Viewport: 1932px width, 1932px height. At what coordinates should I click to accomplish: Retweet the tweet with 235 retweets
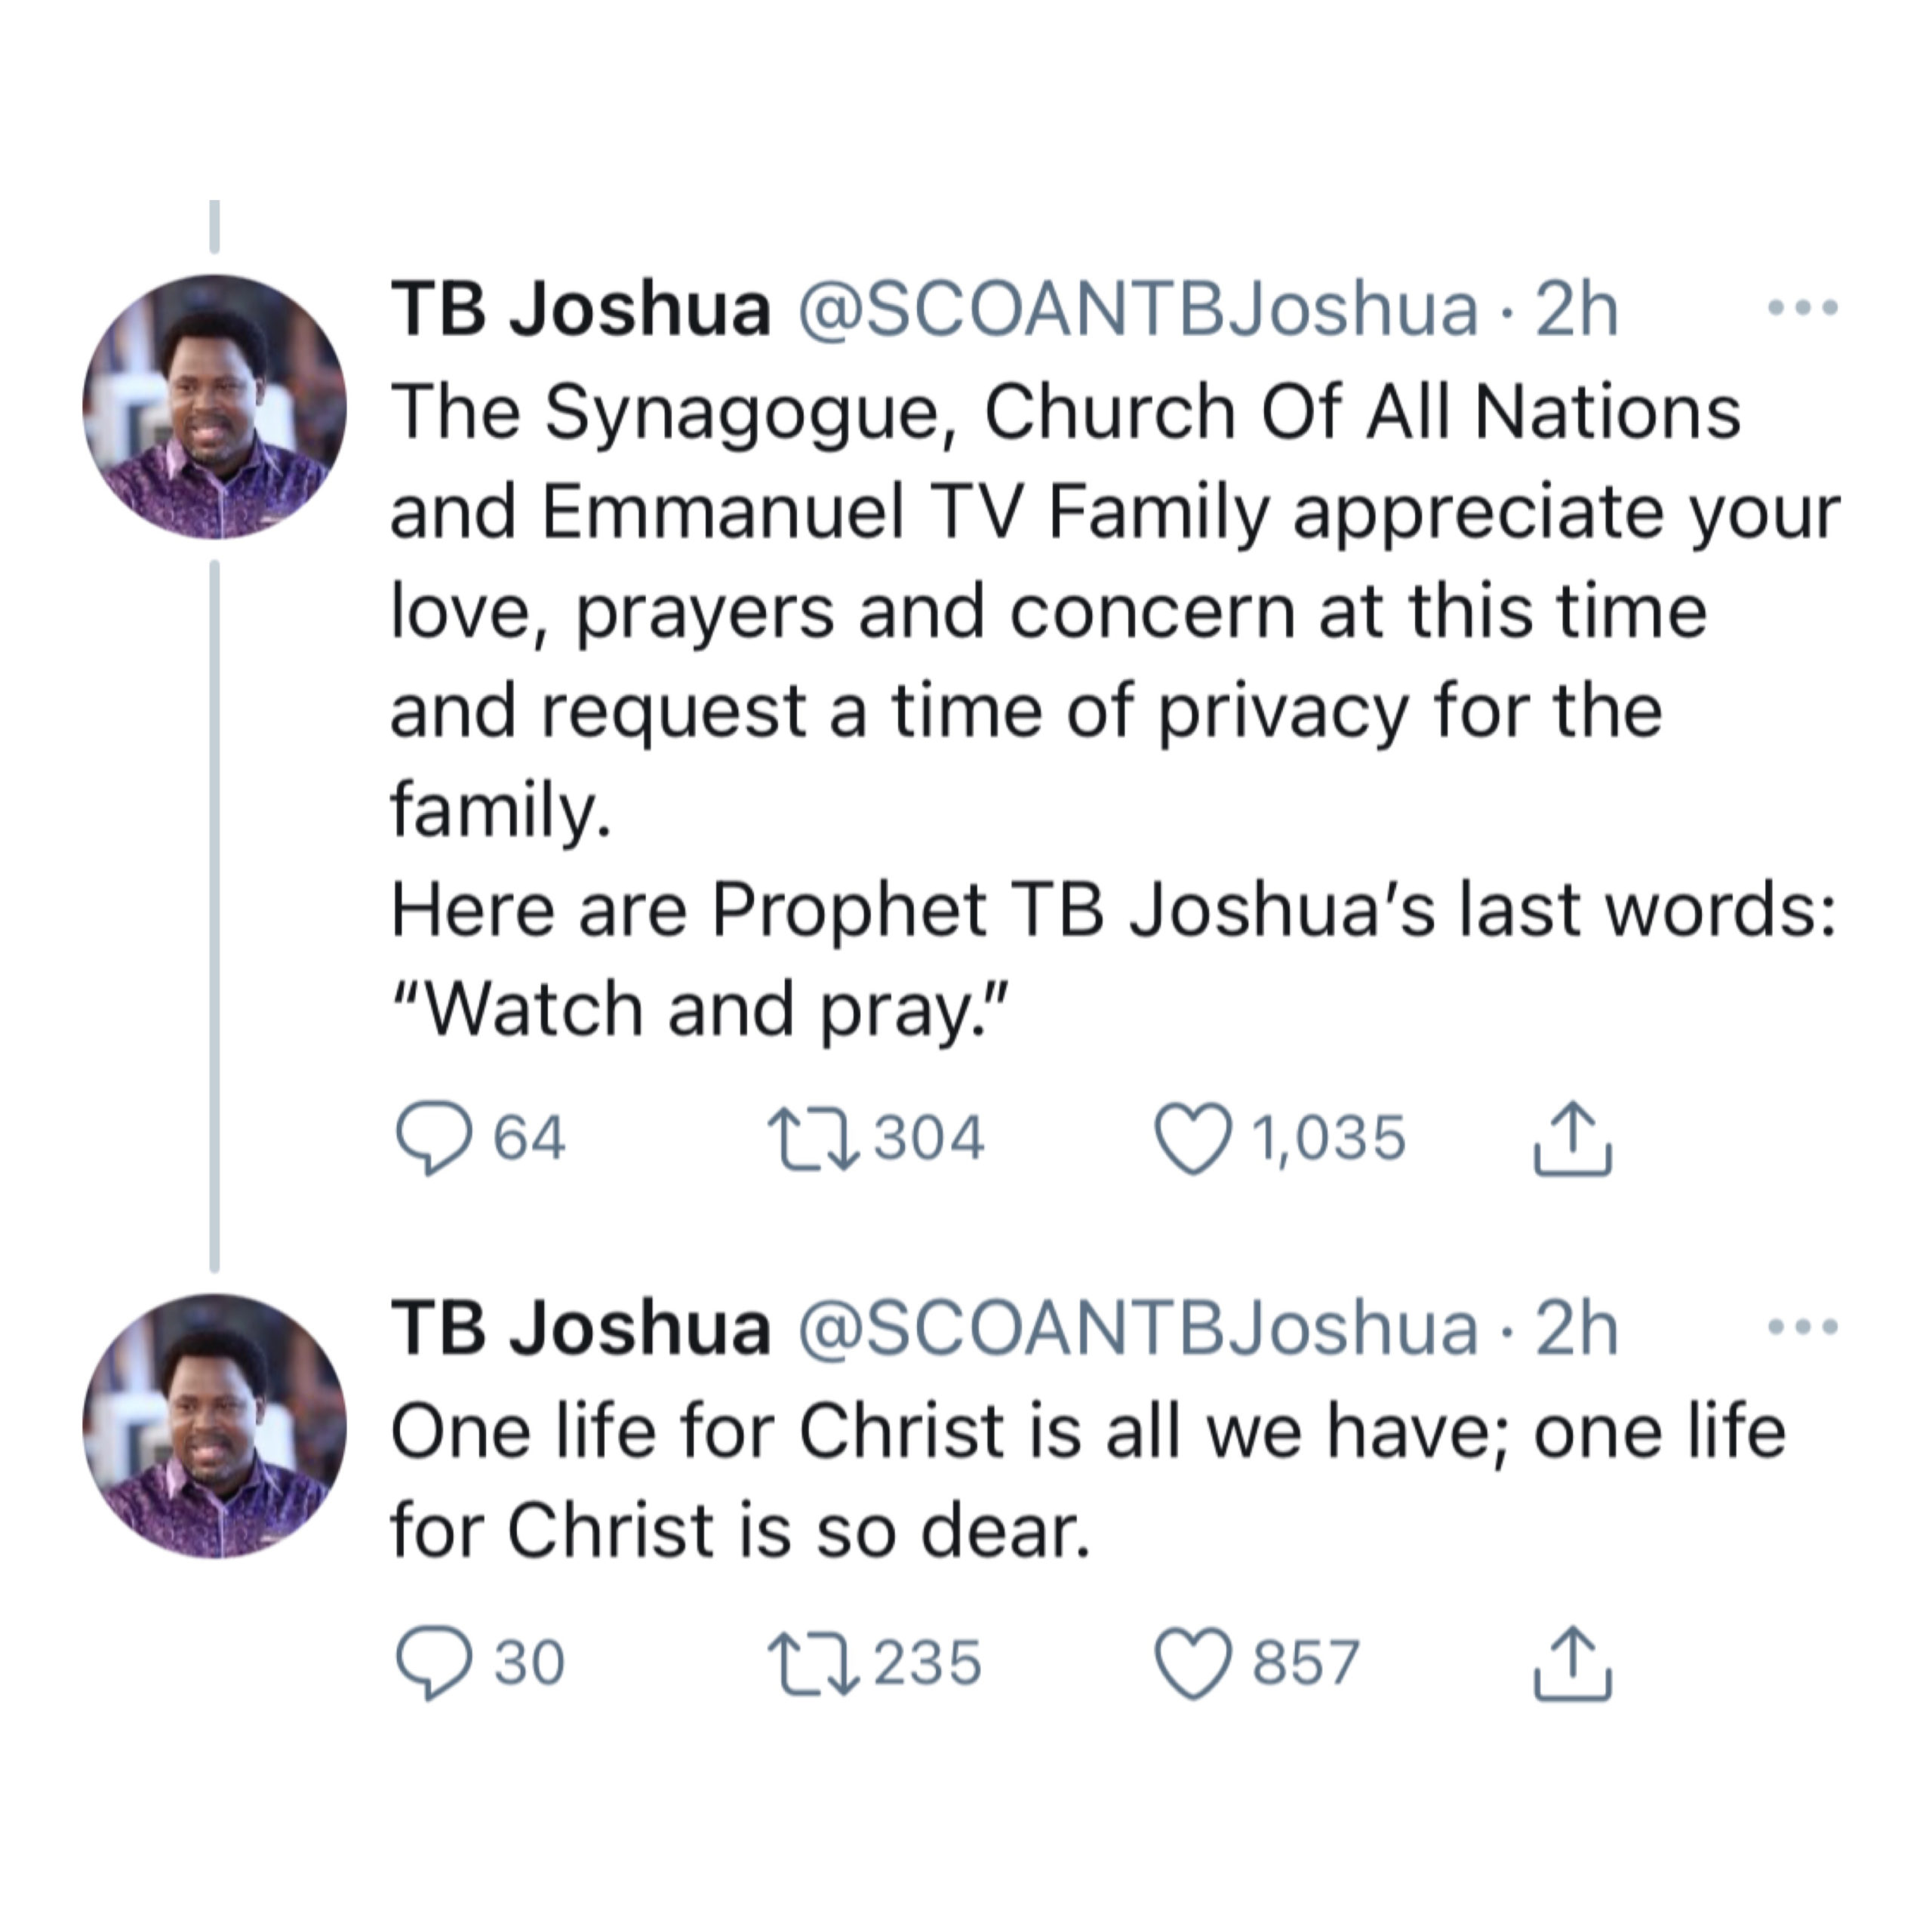(x=813, y=1663)
